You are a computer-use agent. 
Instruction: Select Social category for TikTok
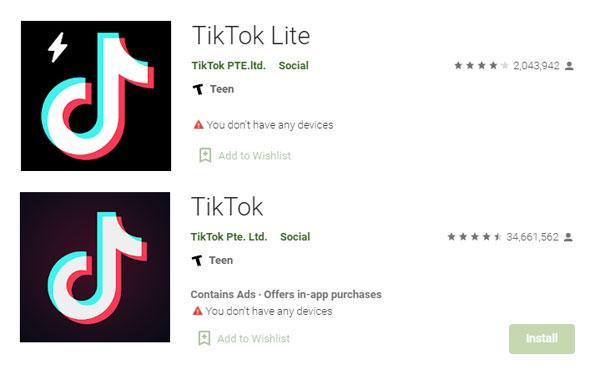pos(295,237)
